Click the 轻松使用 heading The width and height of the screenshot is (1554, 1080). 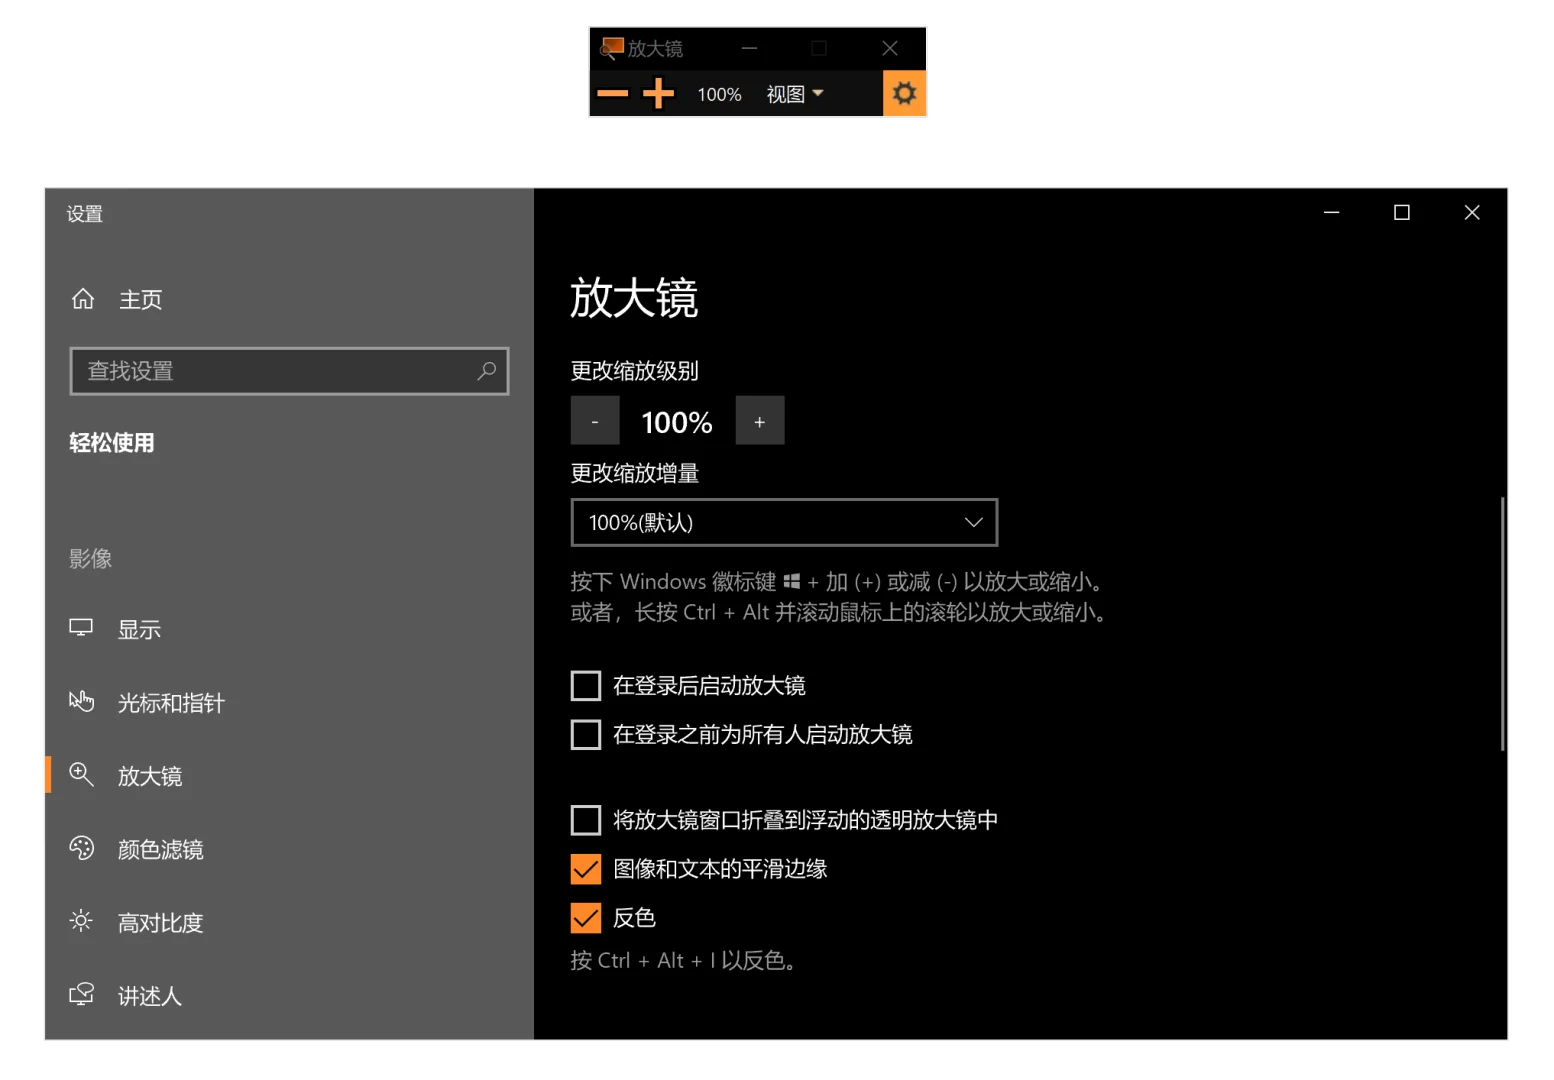click(112, 443)
